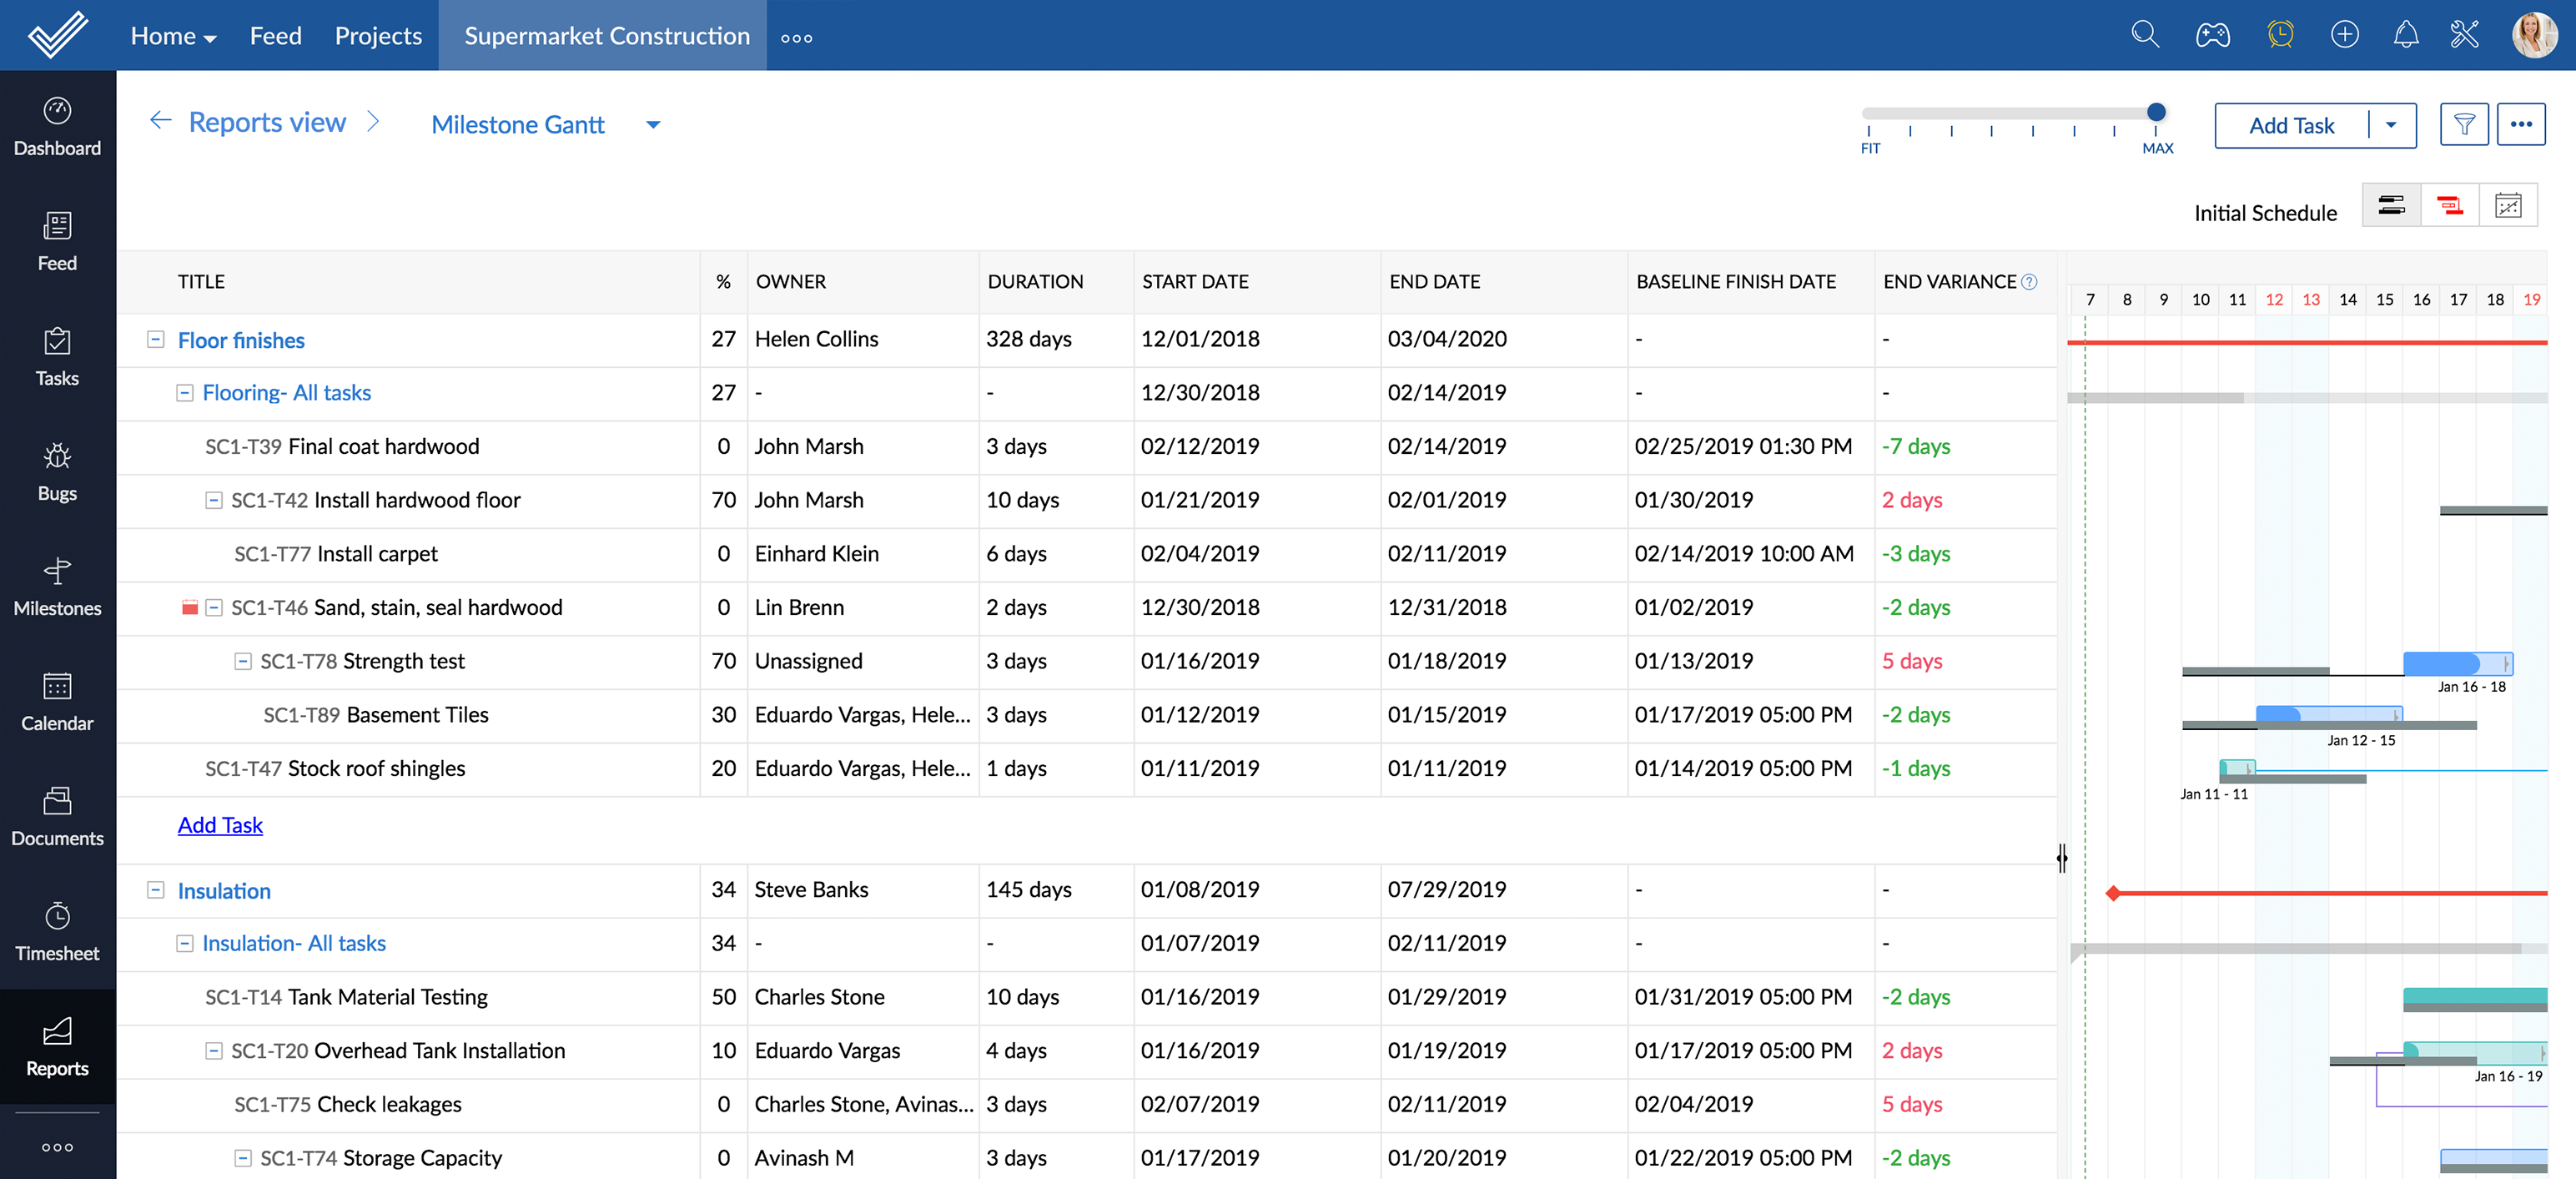Click the timer clock icon in header
The image size is (2576, 1179).
tap(2279, 36)
